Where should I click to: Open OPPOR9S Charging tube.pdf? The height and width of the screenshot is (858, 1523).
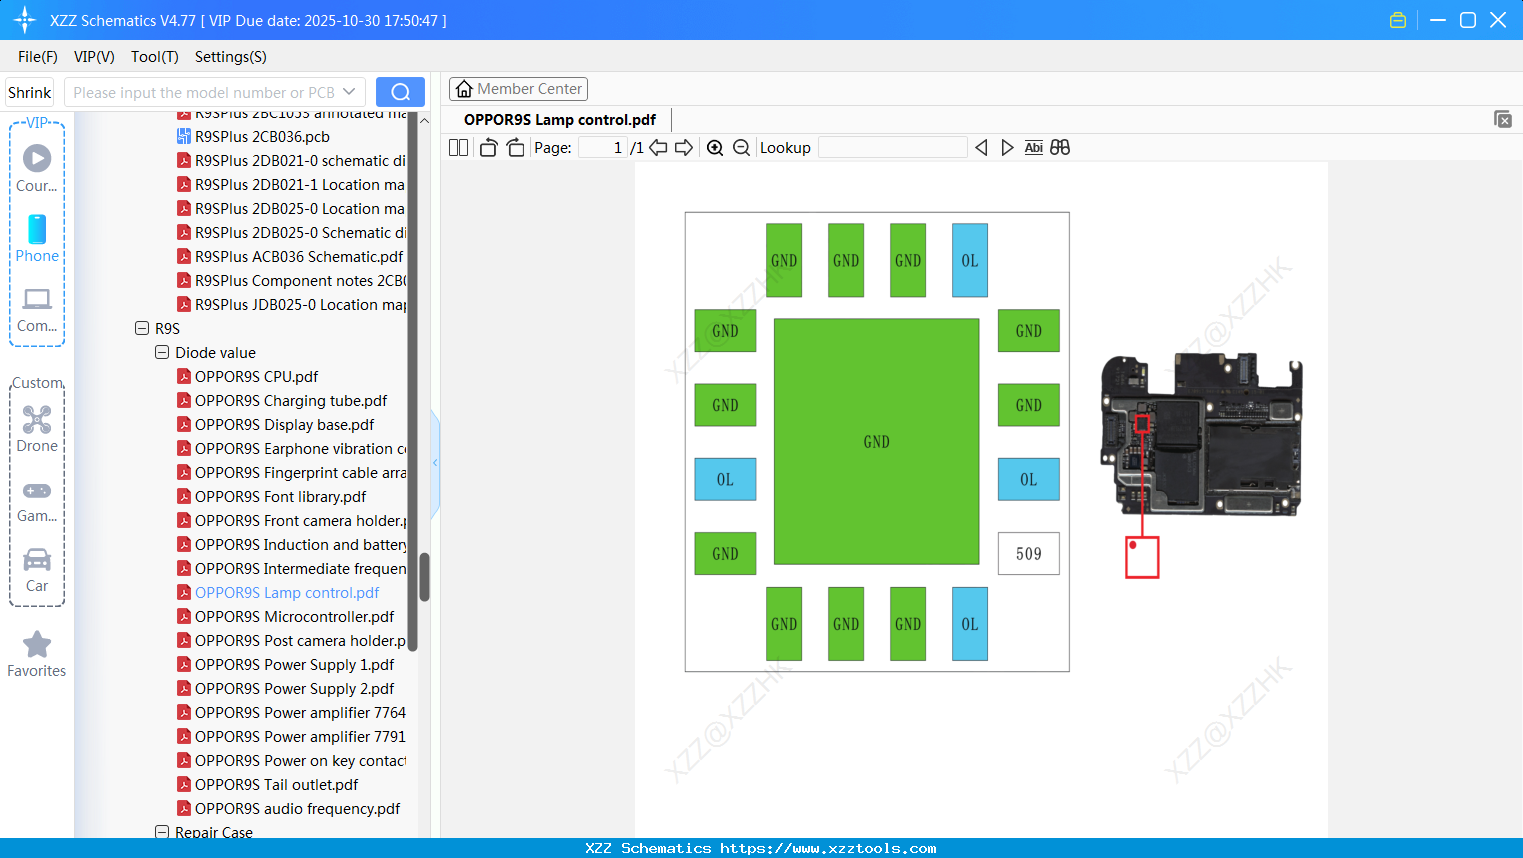tap(281, 401)
